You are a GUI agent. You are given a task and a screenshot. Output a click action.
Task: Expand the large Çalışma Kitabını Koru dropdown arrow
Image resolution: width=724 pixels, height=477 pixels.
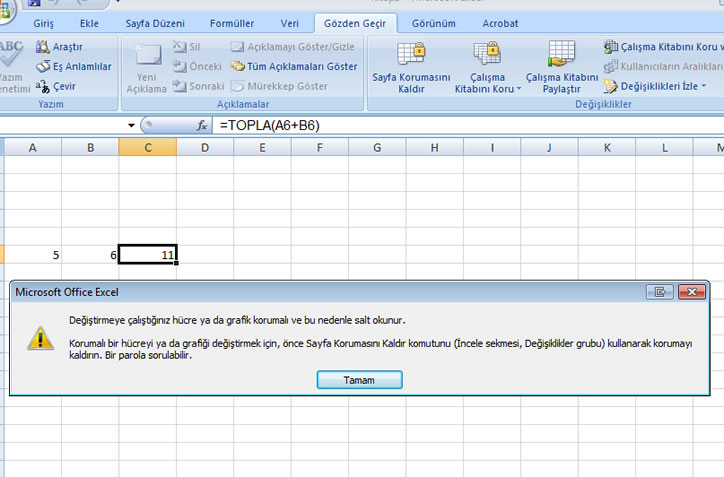519,89
